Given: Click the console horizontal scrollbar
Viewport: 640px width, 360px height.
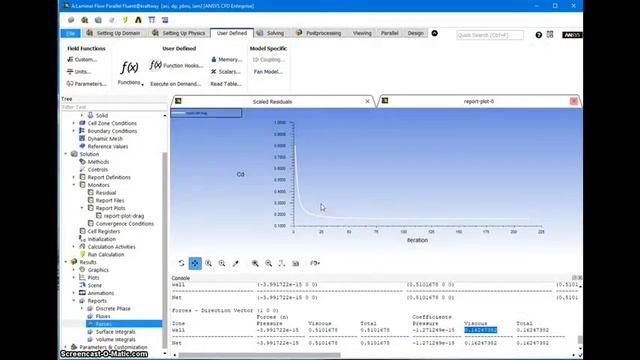Looking at the screenshot, I should click(x=259, y=355).
